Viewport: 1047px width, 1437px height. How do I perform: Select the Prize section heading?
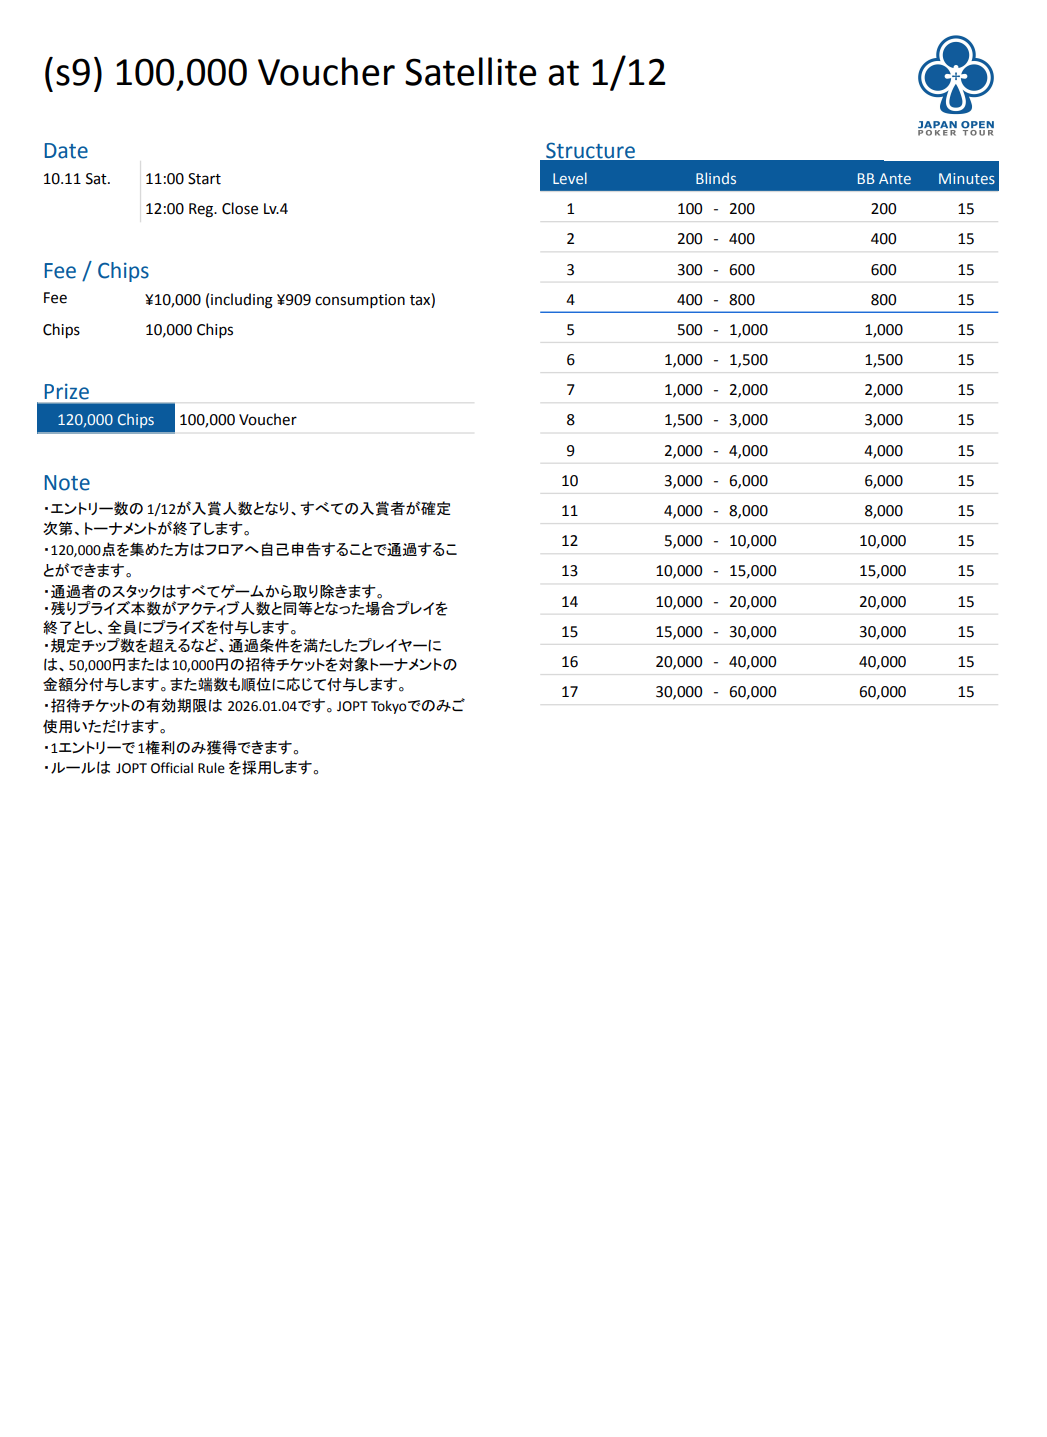pyautogui.click(x=66, y=392)
